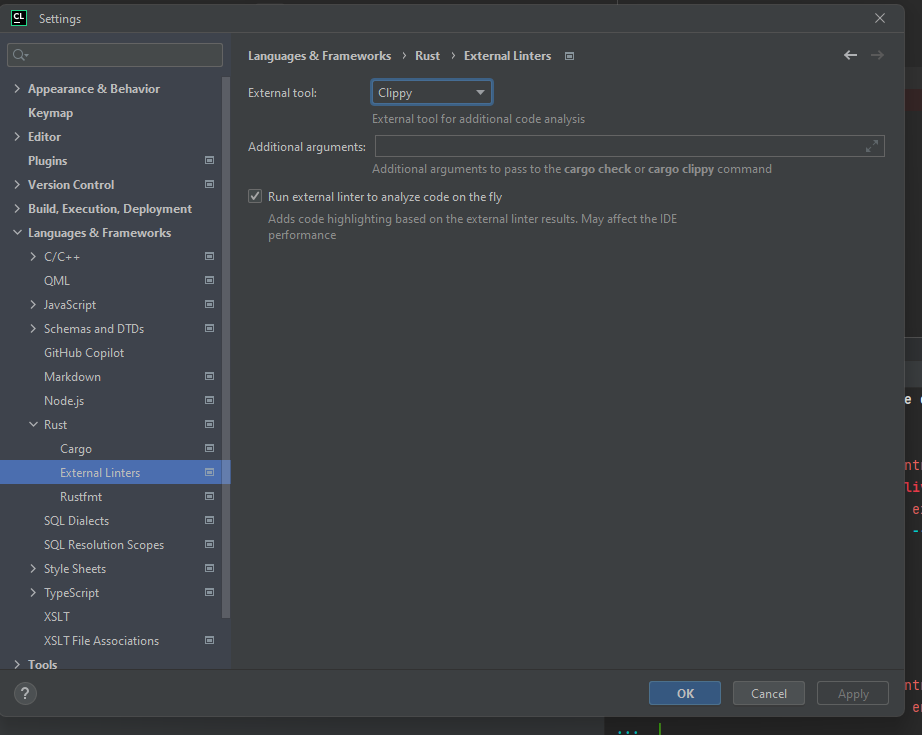Disable running external linter on the fly
922x735 pixels.
pos(254,195)
